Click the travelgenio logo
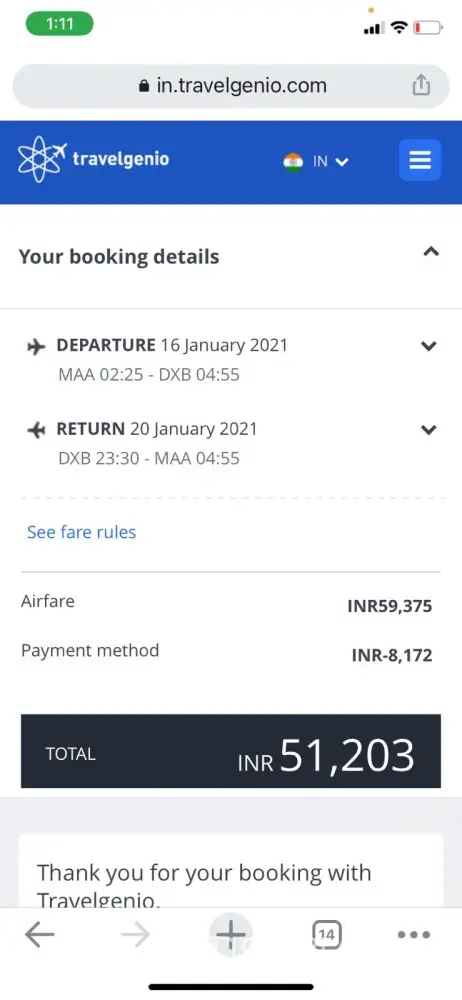Viewport: 462px width, 1000px height. pyautogui.click(x=94, y=159)
